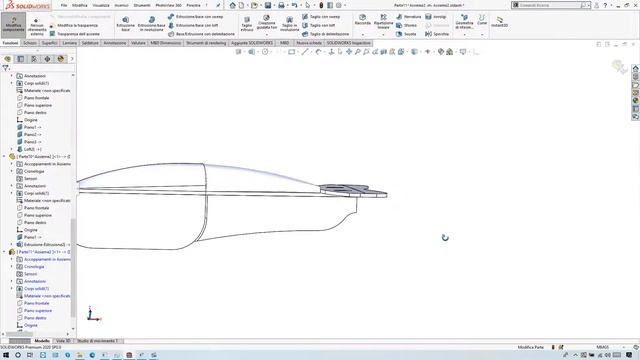
Task: Click the feature tree vertical scrollbar
Action: [73, 267]
